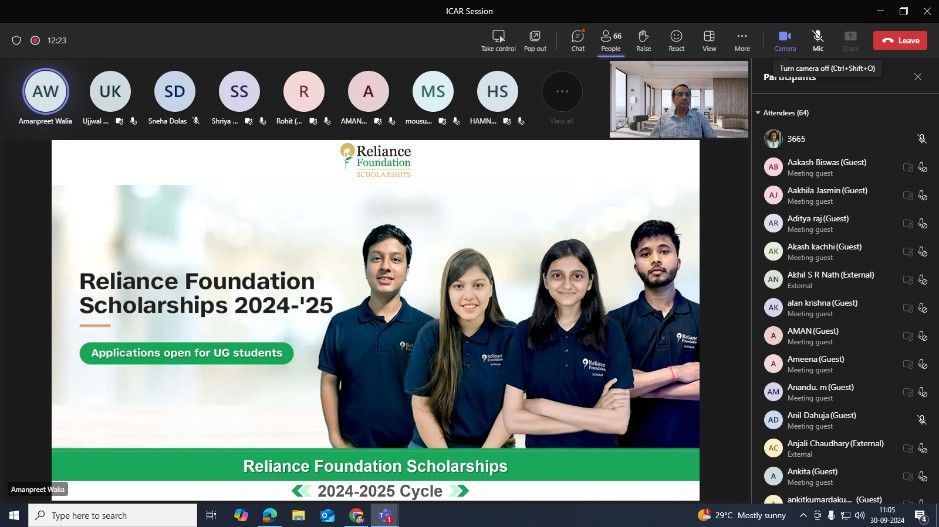Click the presenter's video thumbnail
This screenshot has height=527, width=939.
pos(678,99)
